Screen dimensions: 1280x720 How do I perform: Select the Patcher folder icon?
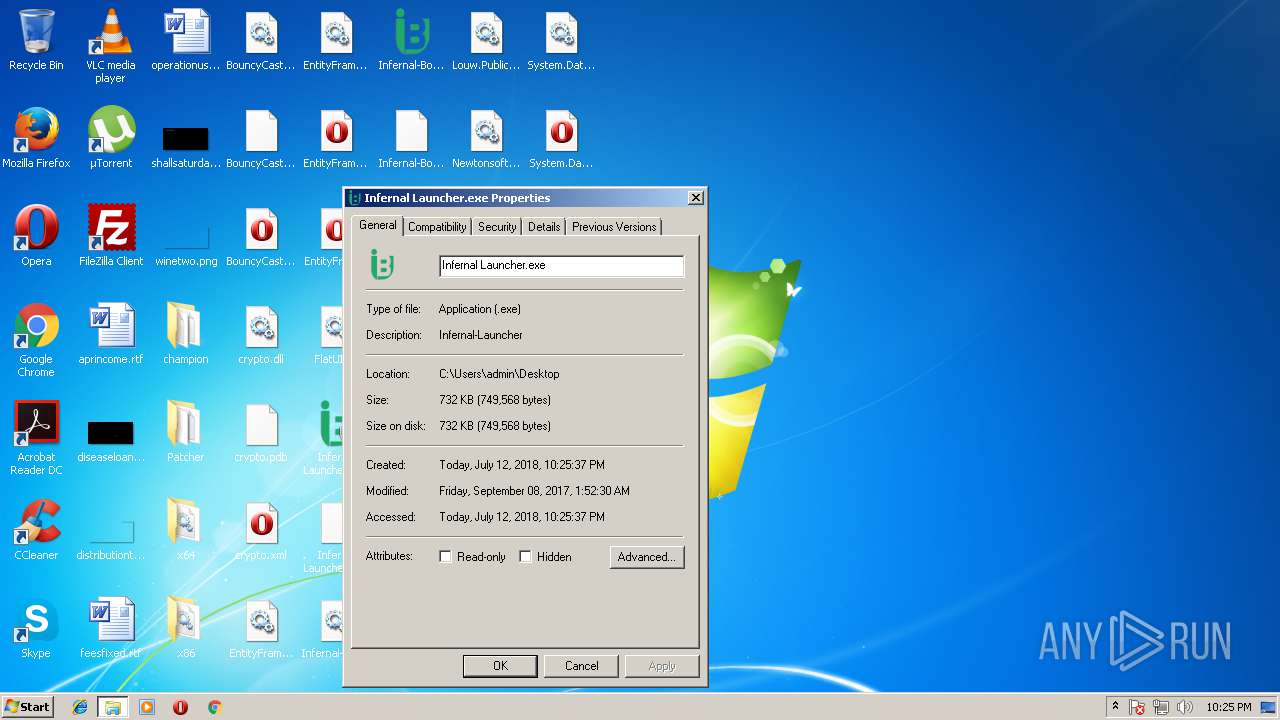[186, 432]
